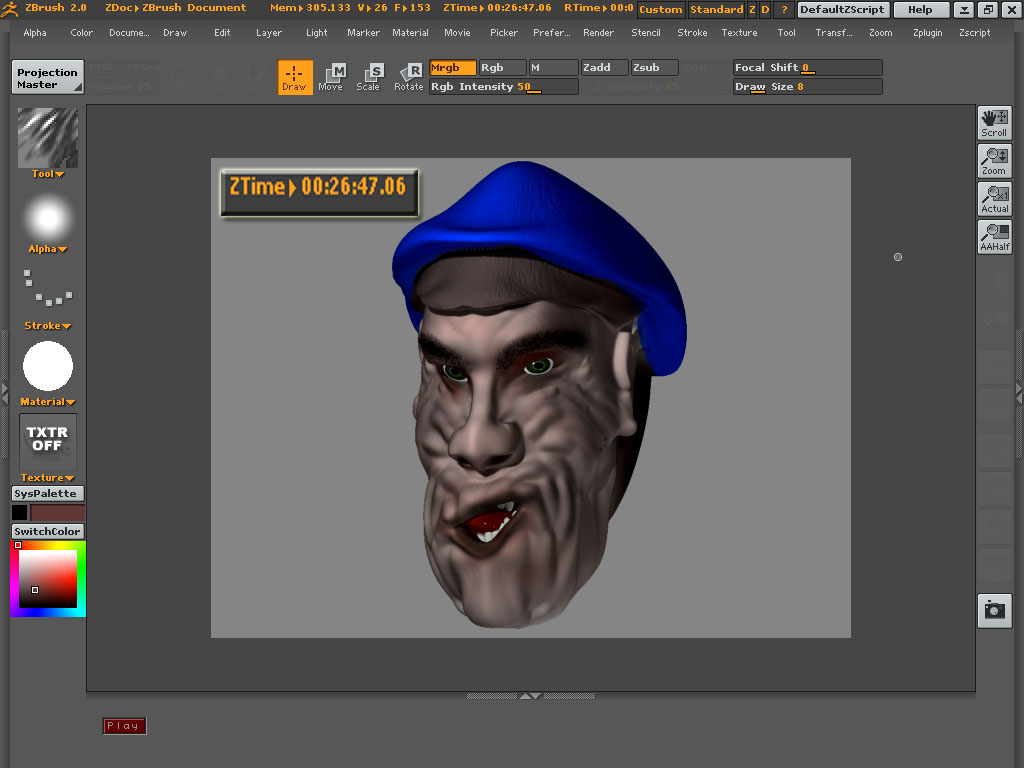Open the Edit menu

click(x=222, y=33)
